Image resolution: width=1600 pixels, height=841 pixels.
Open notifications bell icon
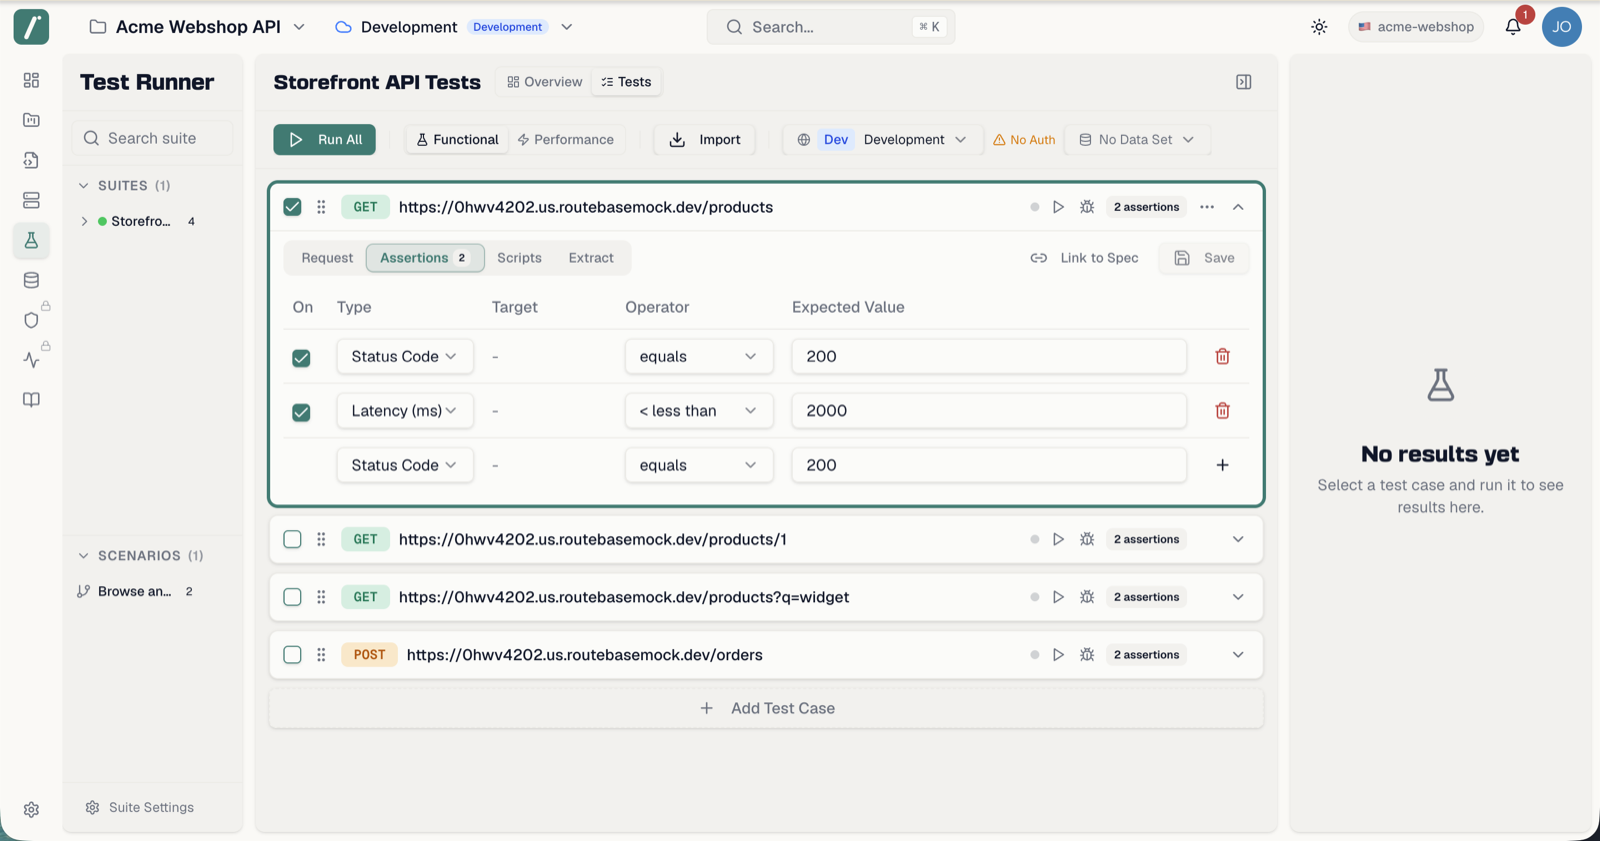(1513, 27)
